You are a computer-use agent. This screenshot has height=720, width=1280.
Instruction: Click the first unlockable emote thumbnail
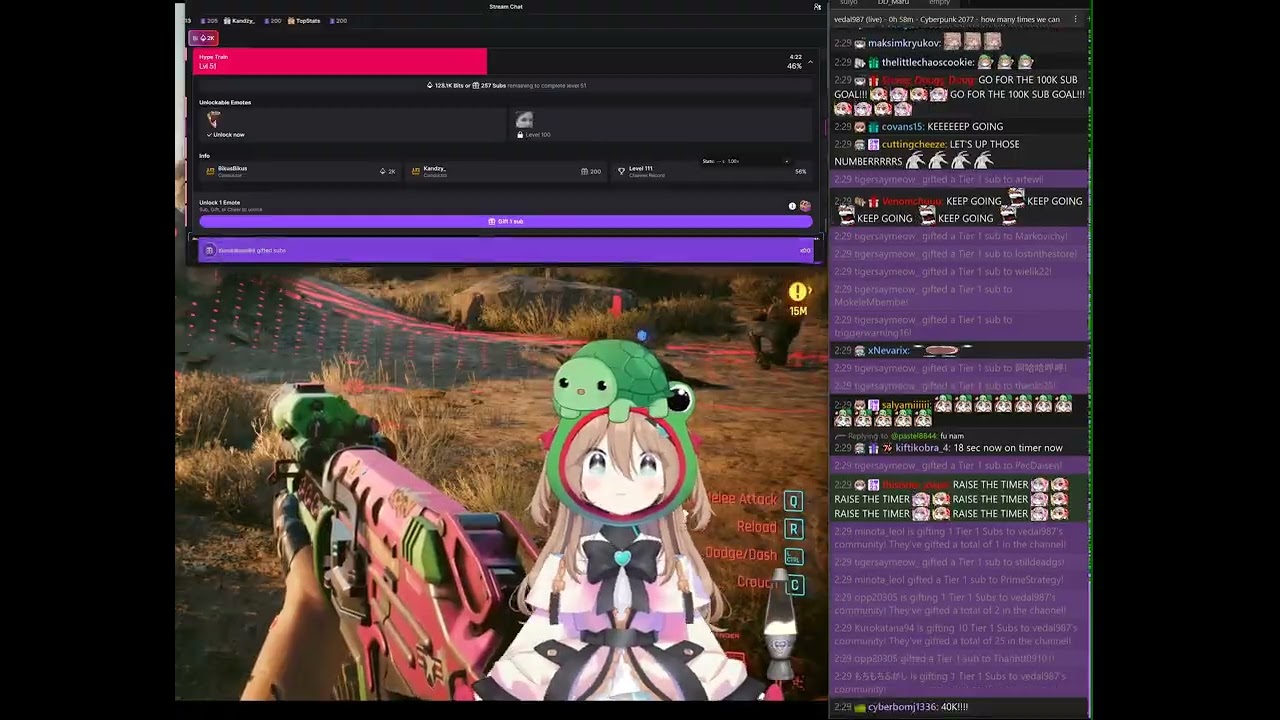pos(214,119)
